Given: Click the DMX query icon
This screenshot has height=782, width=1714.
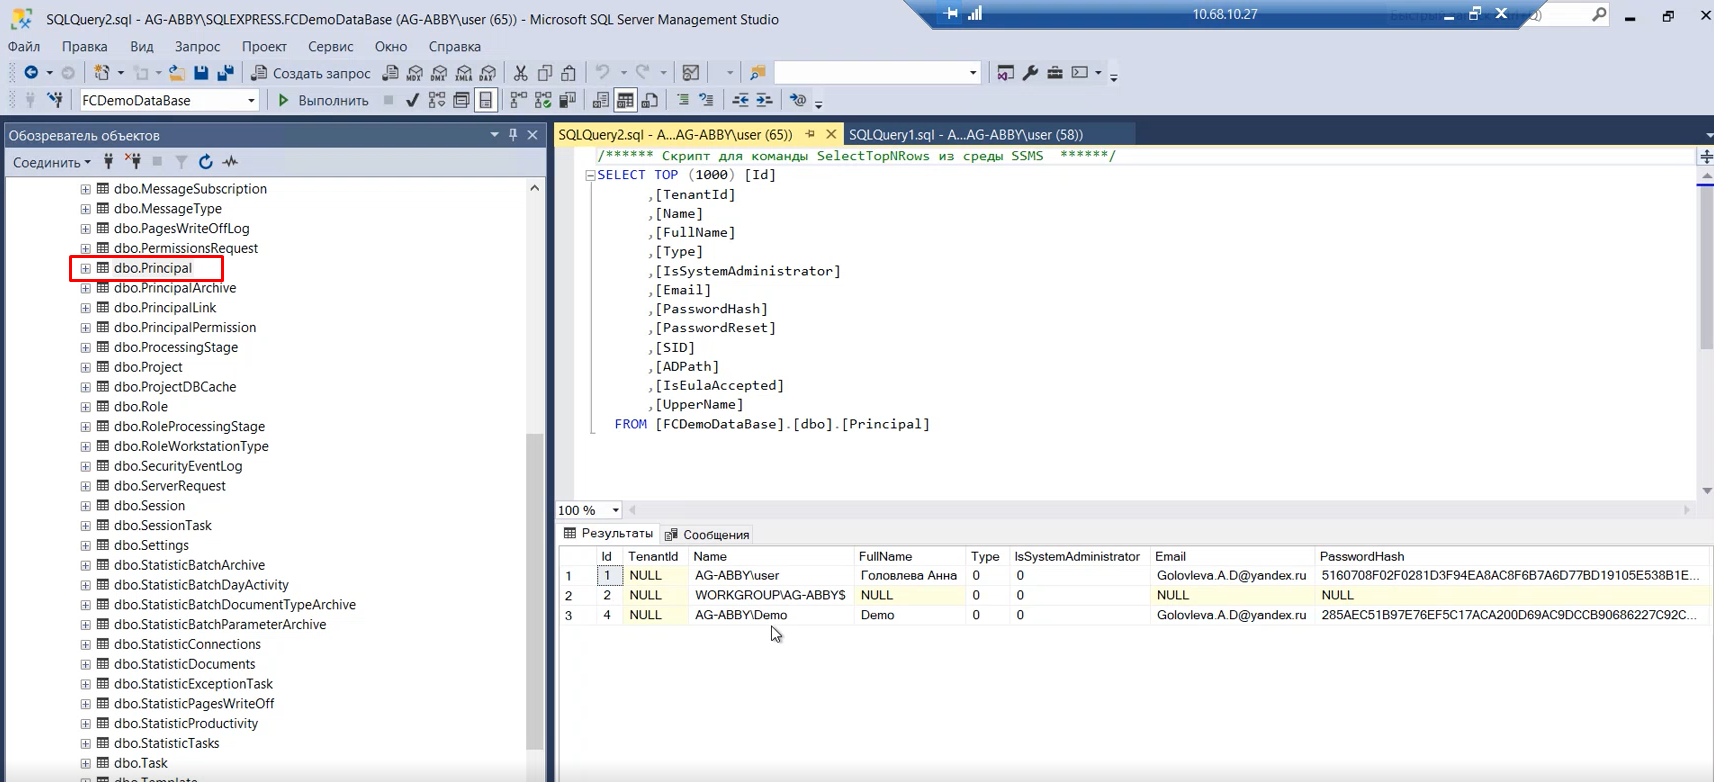Looking at the screenshot, I should (x=439, y=72).
